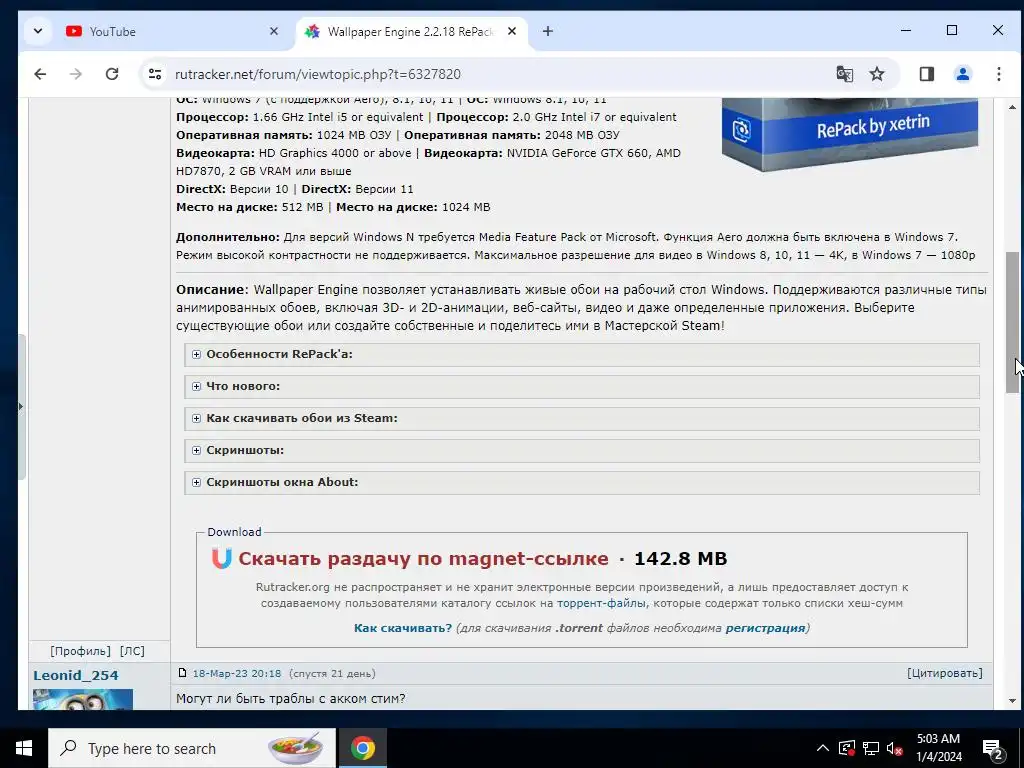1024x768 pixels.
Task: Click the Type here to search box
Action: (192, 748)
